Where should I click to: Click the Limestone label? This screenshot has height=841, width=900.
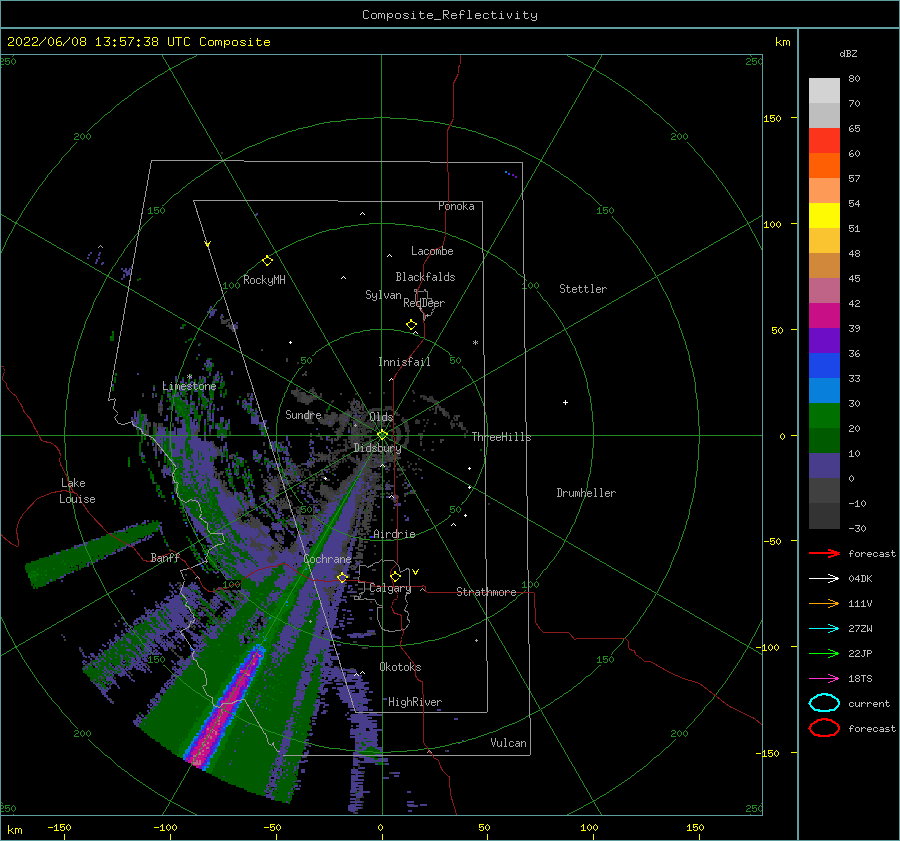(x=189, y=386)
